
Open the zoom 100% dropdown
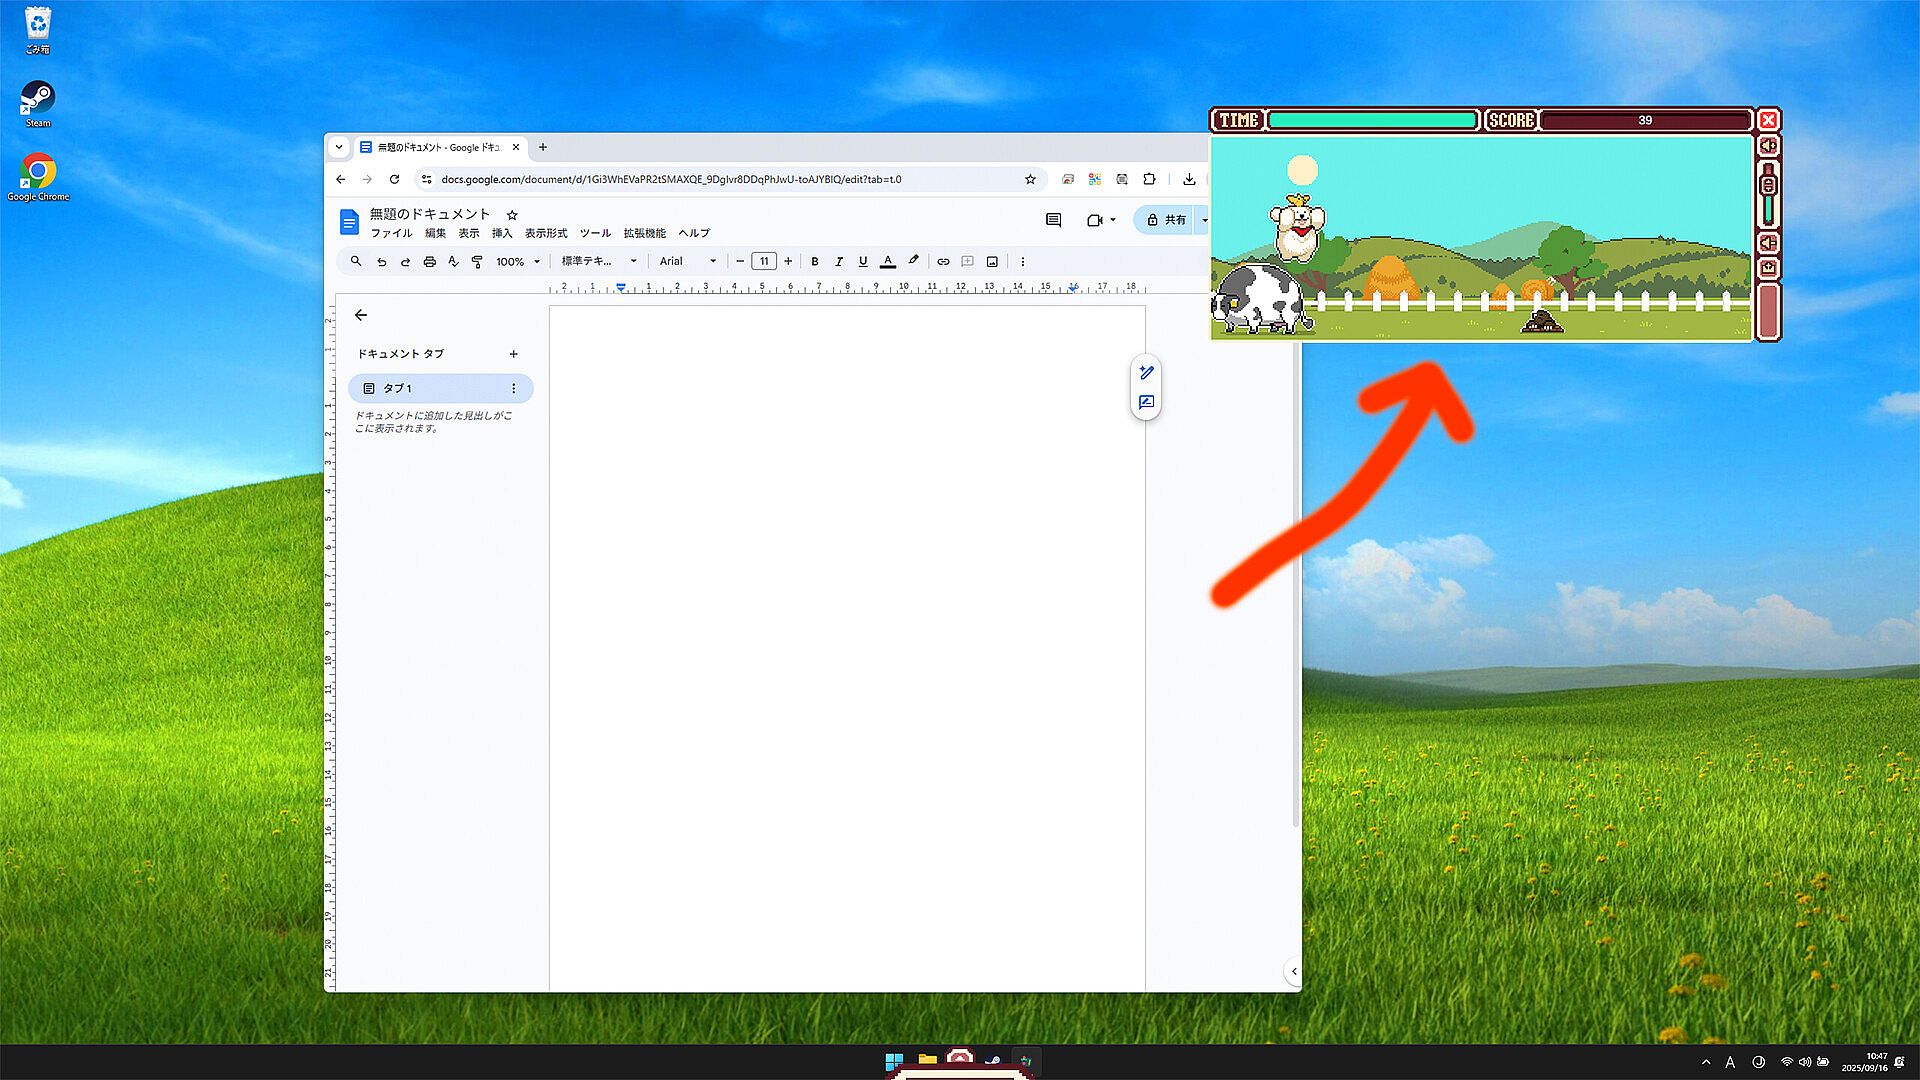pyautogui.click(x=518, y=262)
